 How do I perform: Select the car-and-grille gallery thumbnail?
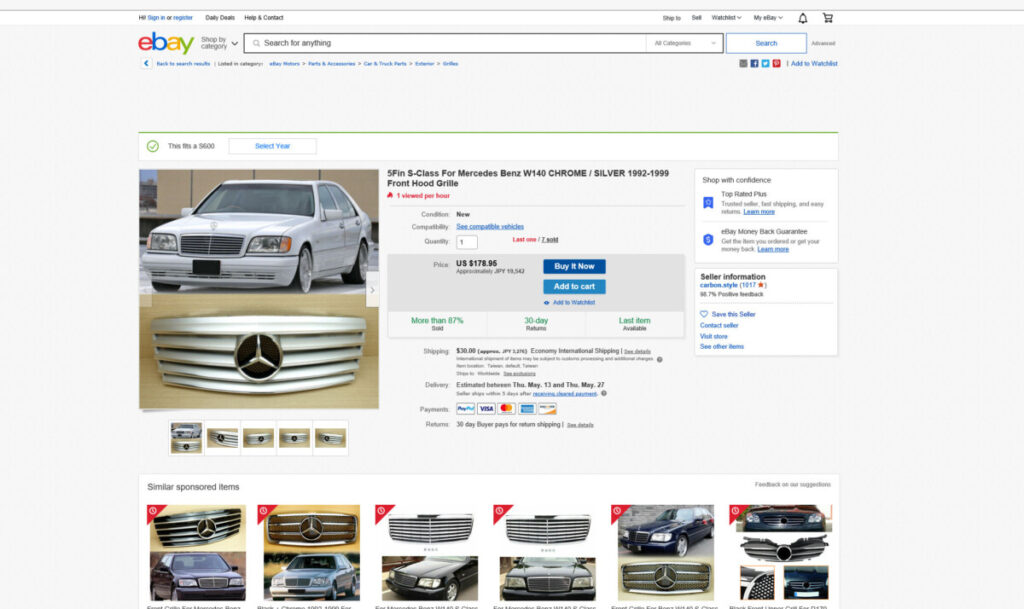pos(186,437)
